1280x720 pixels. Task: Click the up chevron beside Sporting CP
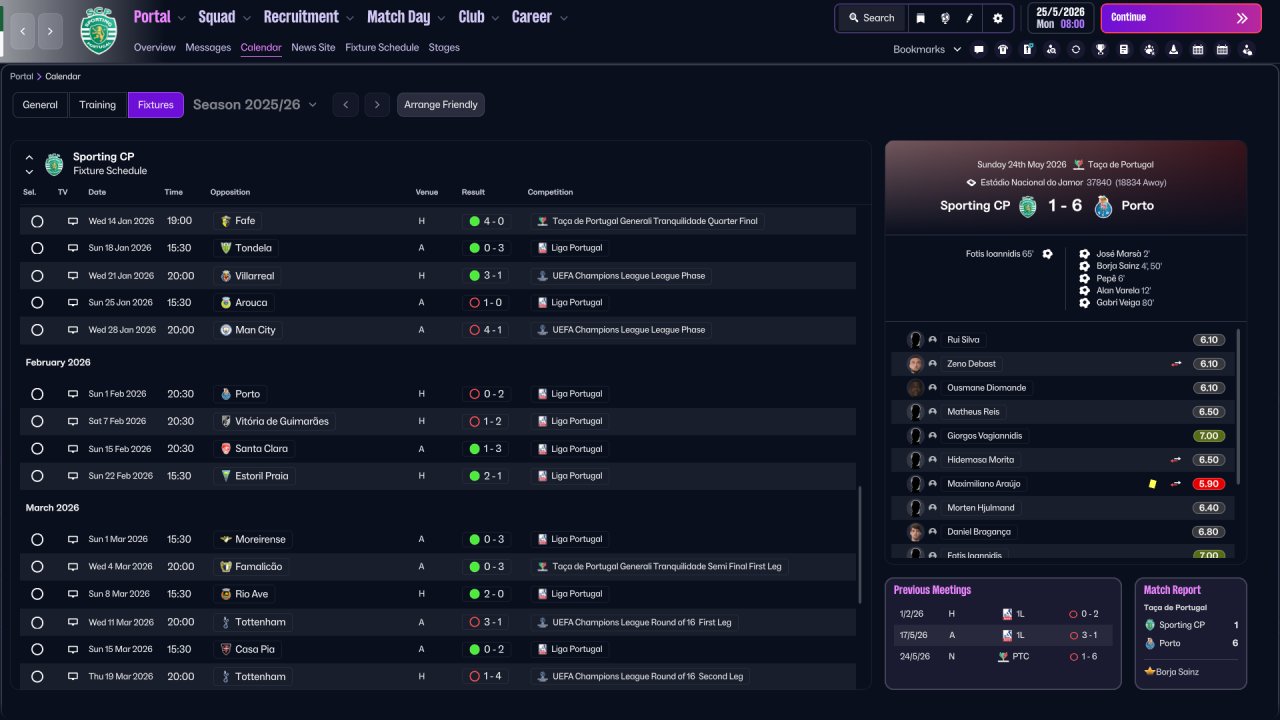click(x=29, y=158)
